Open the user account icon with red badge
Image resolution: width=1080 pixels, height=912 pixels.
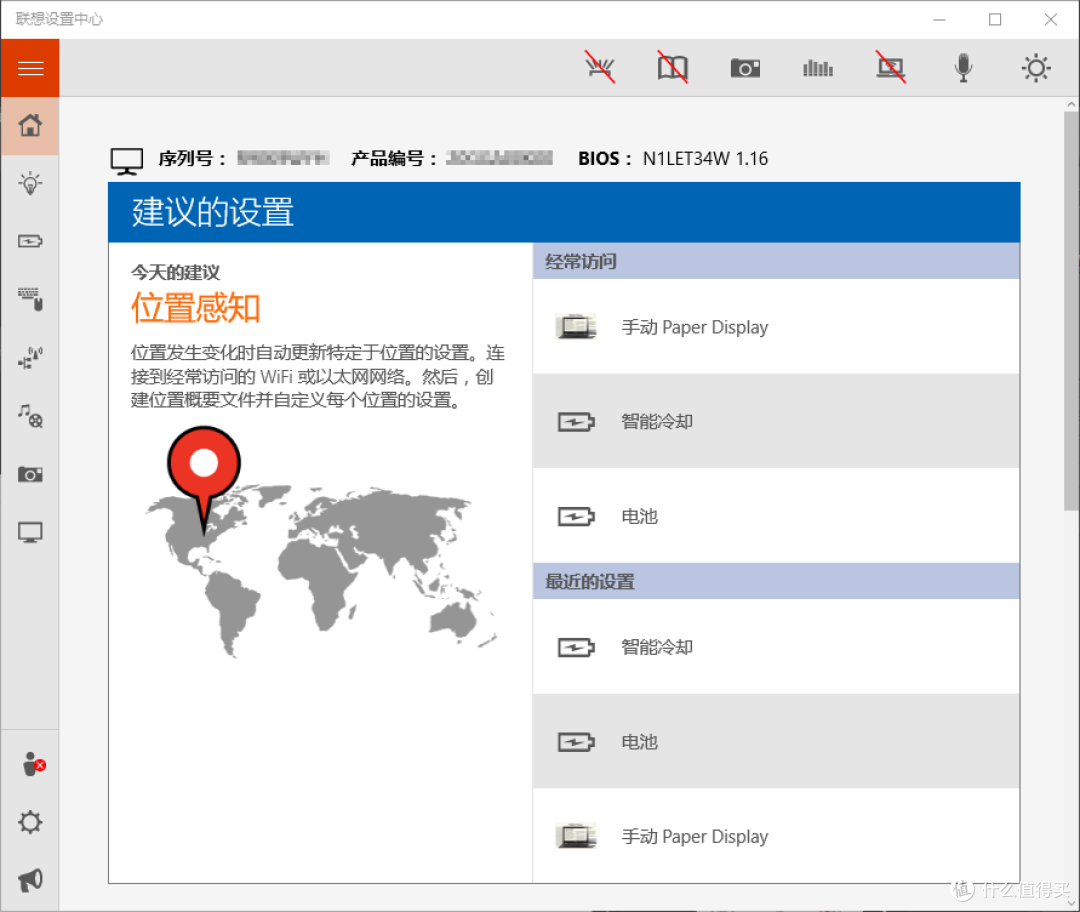click(x=30, y=765)
